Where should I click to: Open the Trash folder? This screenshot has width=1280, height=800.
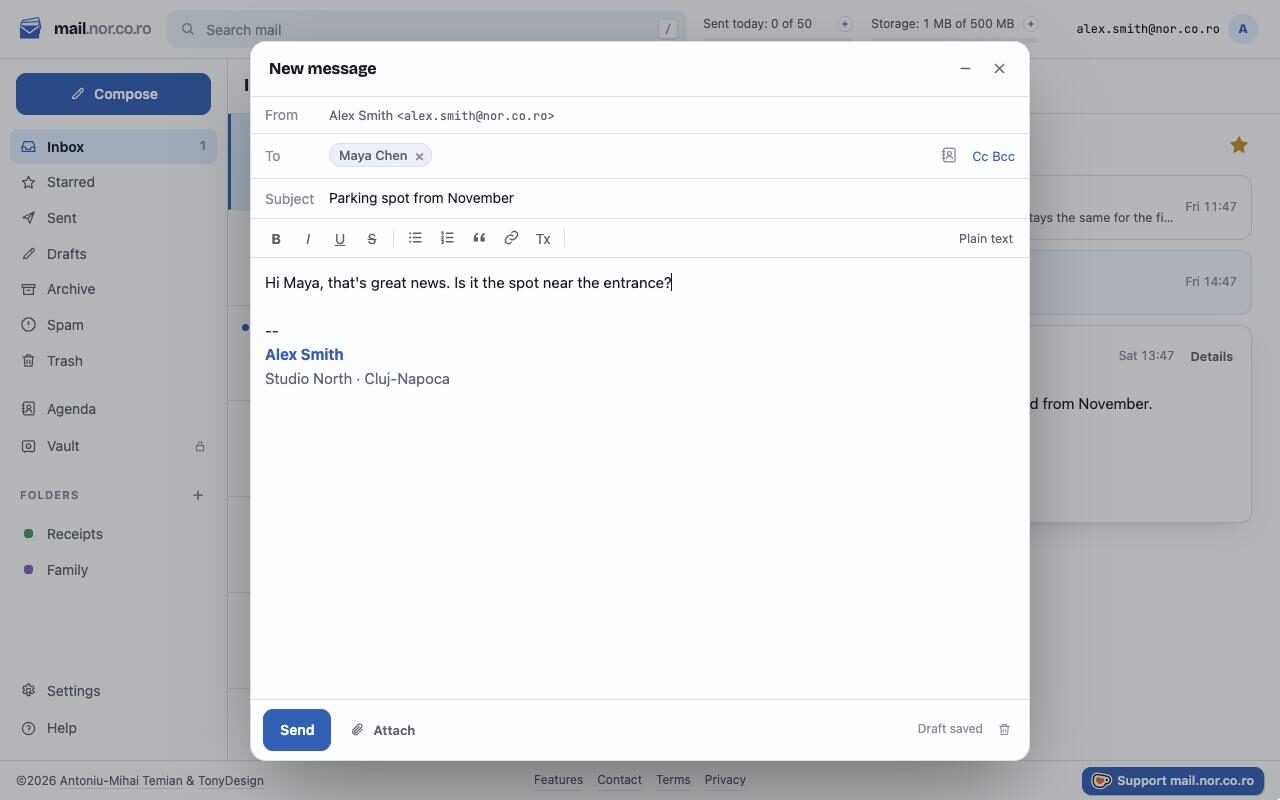(114, 361)
